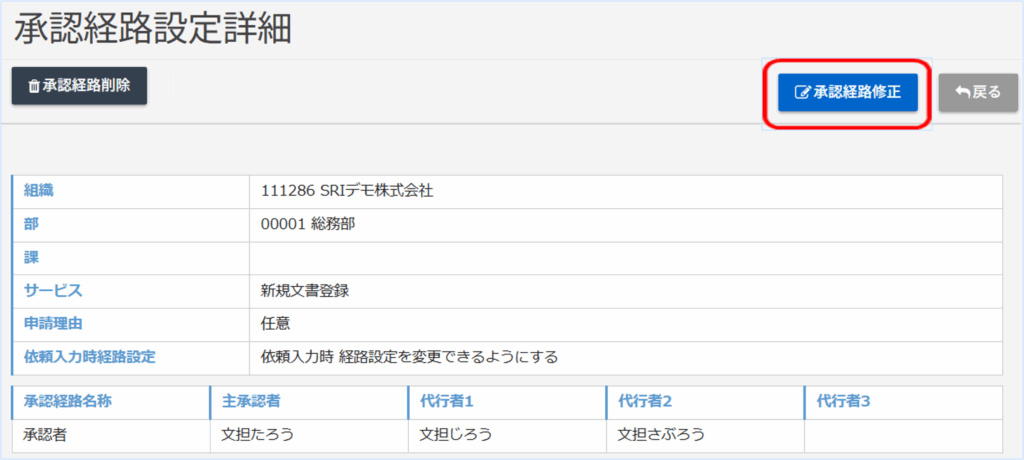Click the 主承認者 column header
This screenshot has height=460, width=1024.
[250, 401]
